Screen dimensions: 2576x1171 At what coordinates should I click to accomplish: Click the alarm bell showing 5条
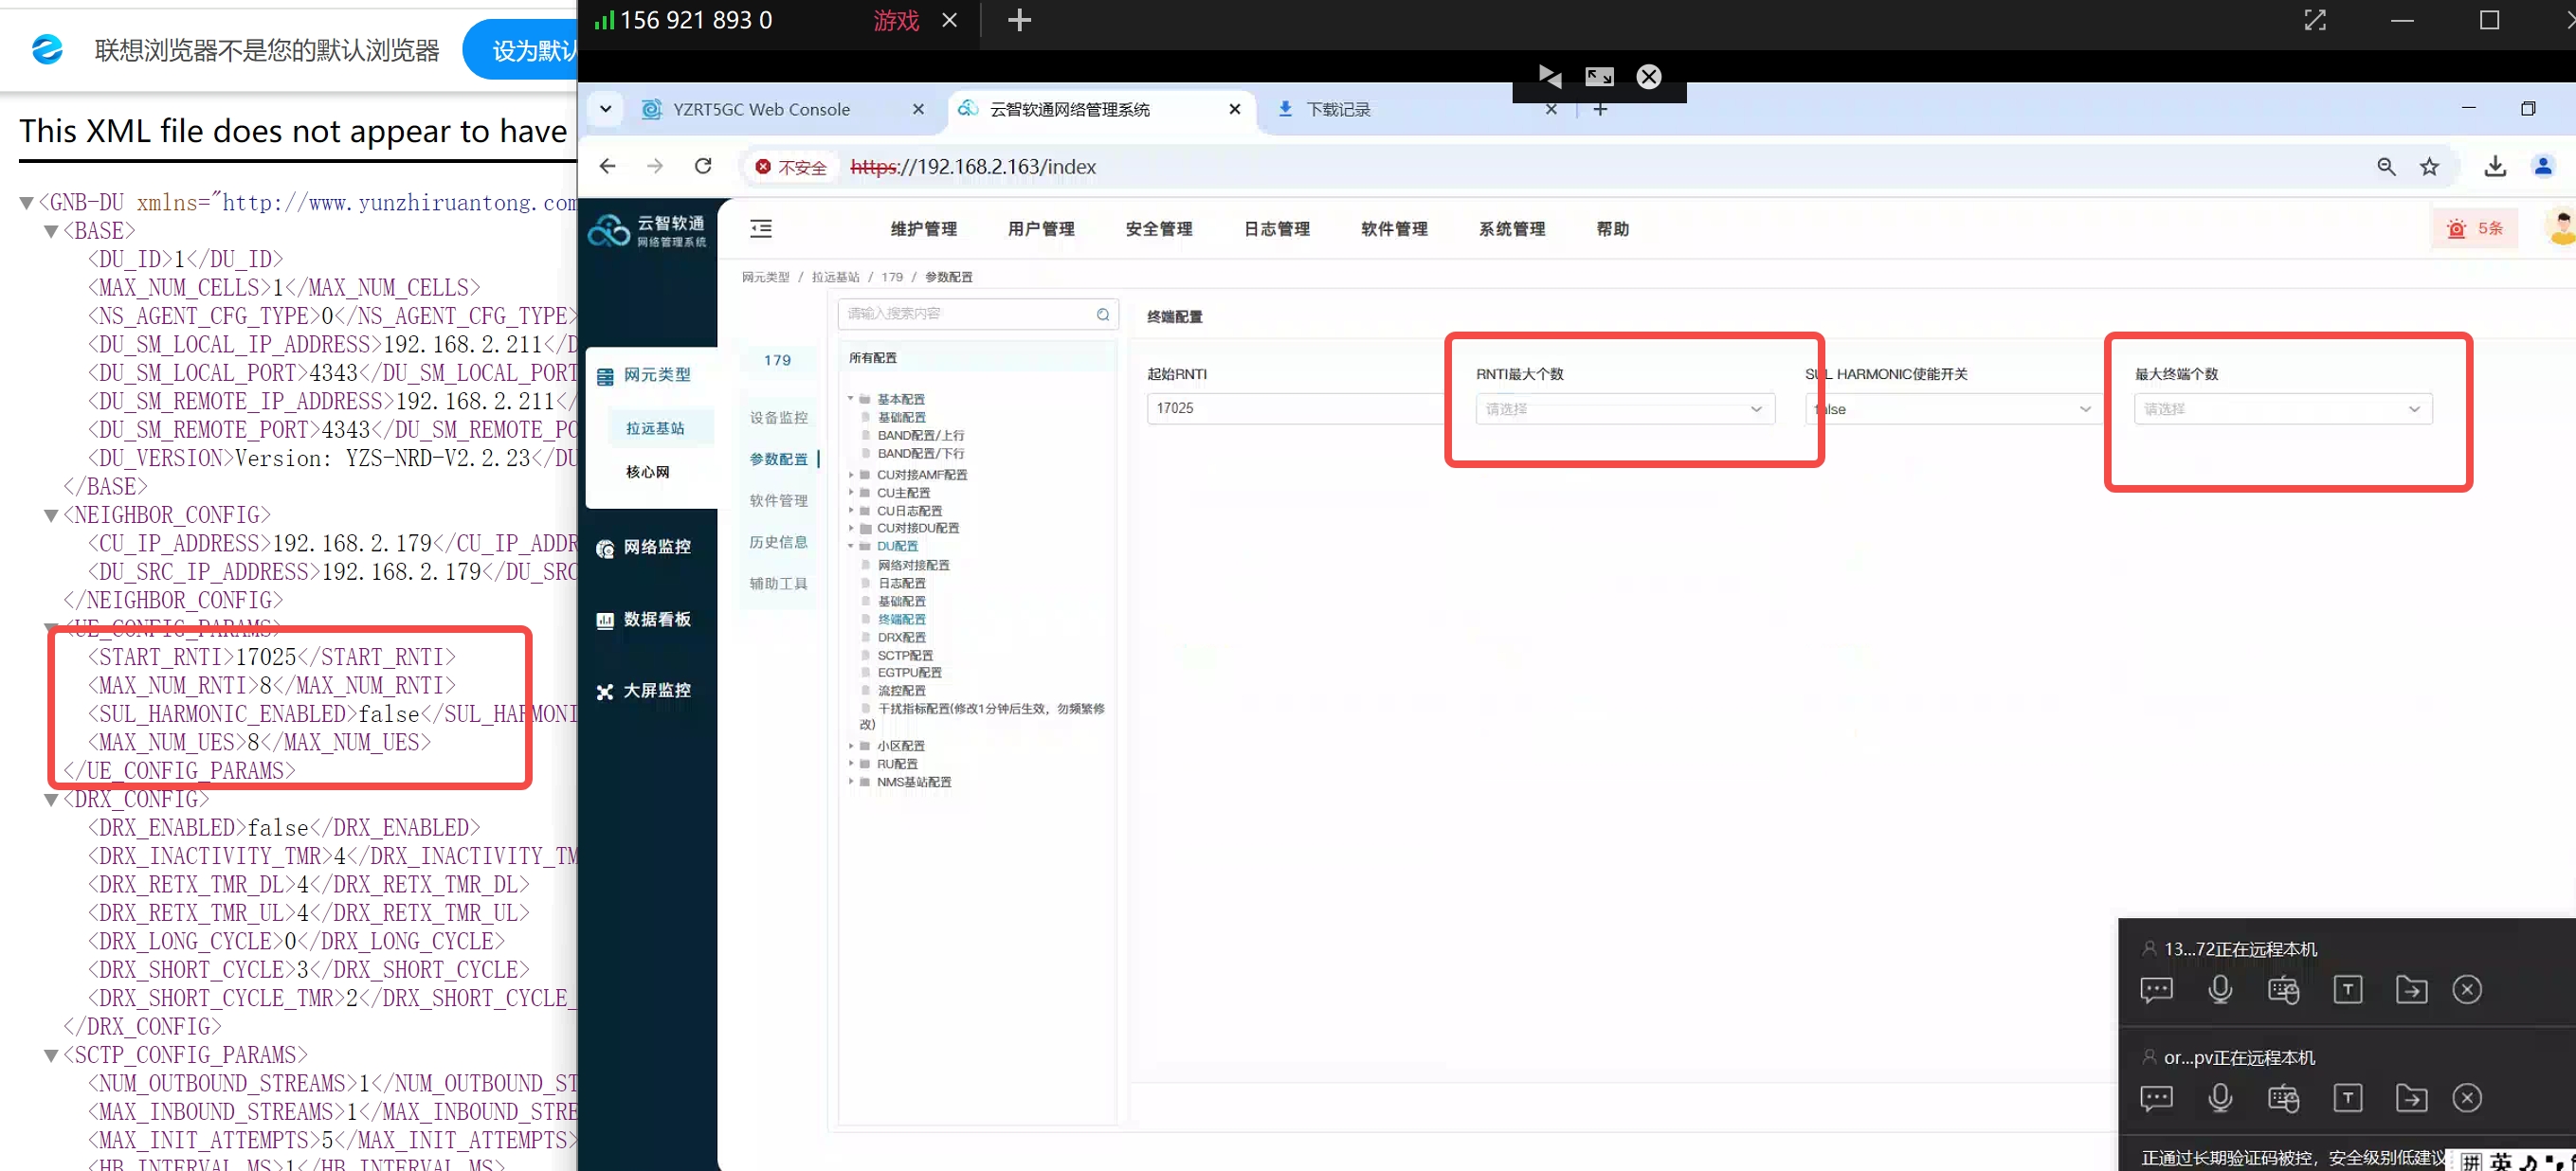tap(2475, 229)
